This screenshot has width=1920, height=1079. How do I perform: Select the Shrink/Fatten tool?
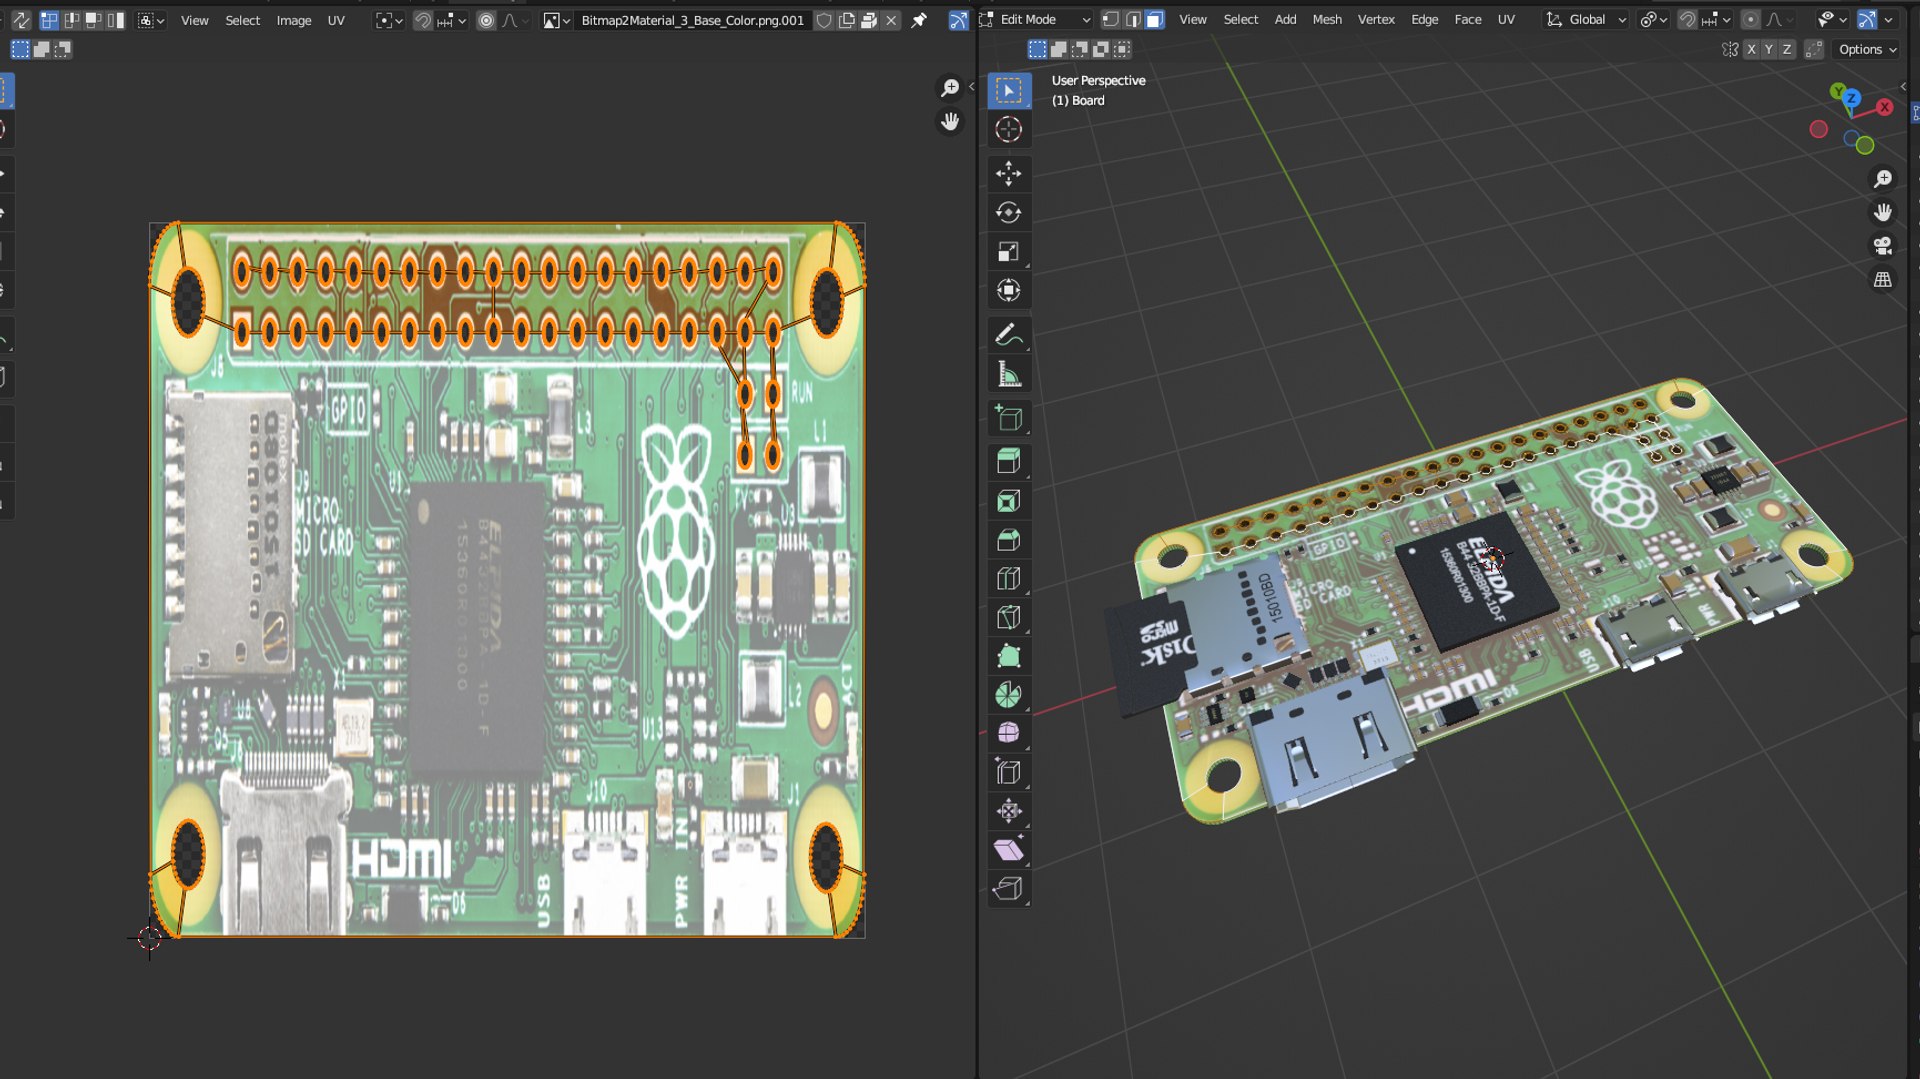[1008, 811]
